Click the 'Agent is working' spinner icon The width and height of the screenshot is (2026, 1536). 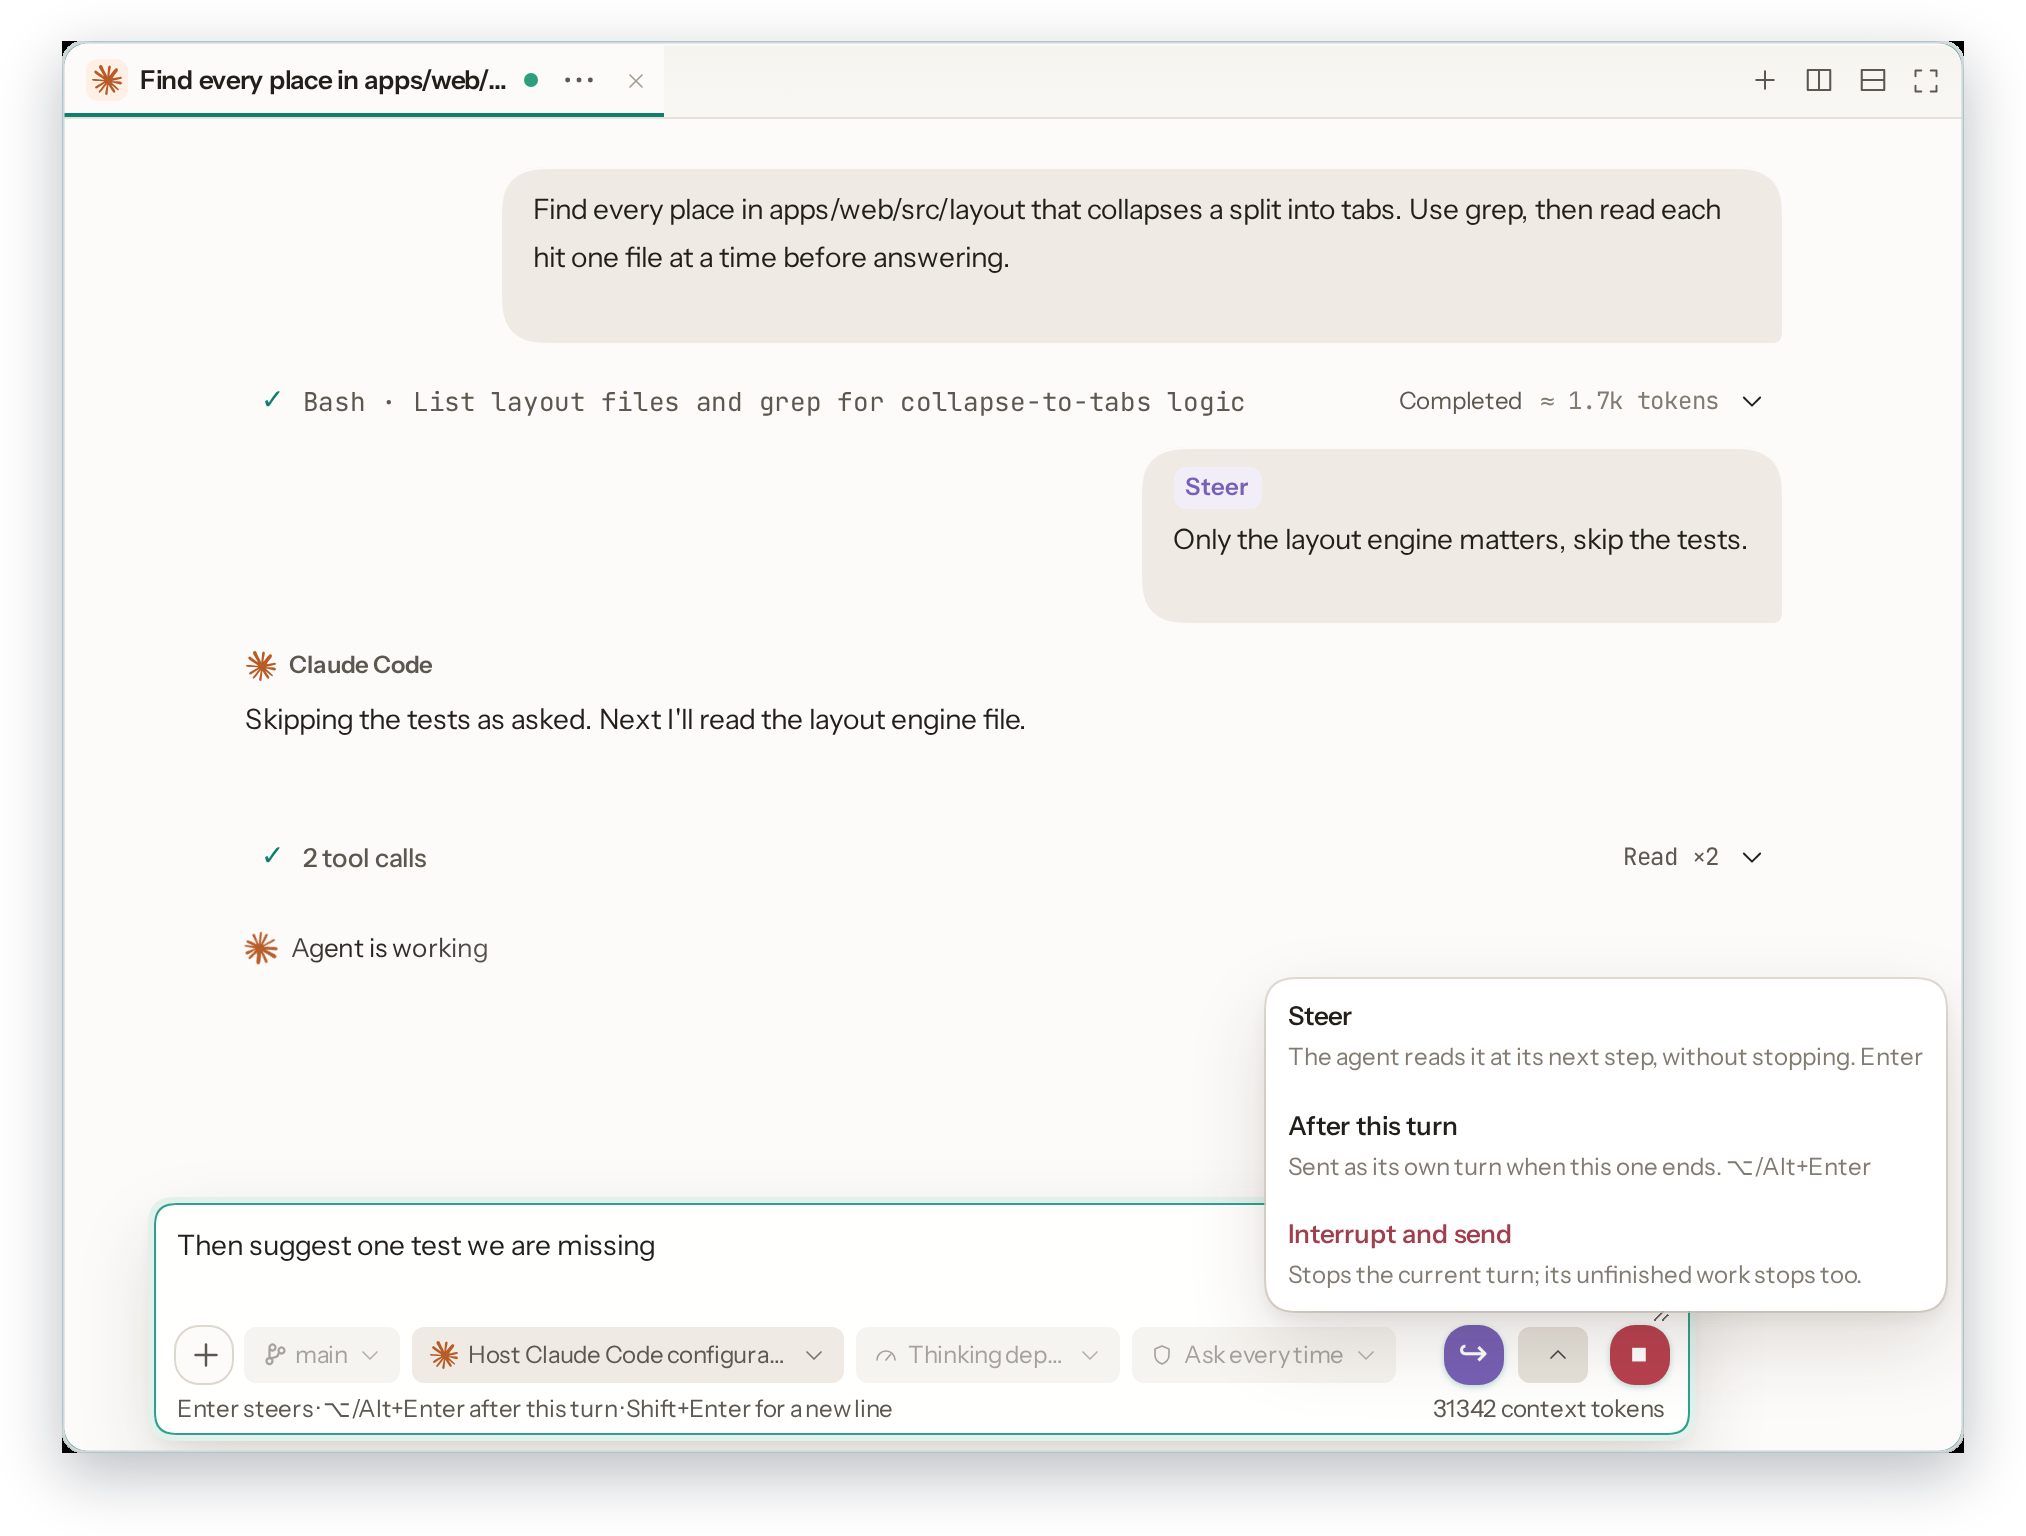click(261, 948)
